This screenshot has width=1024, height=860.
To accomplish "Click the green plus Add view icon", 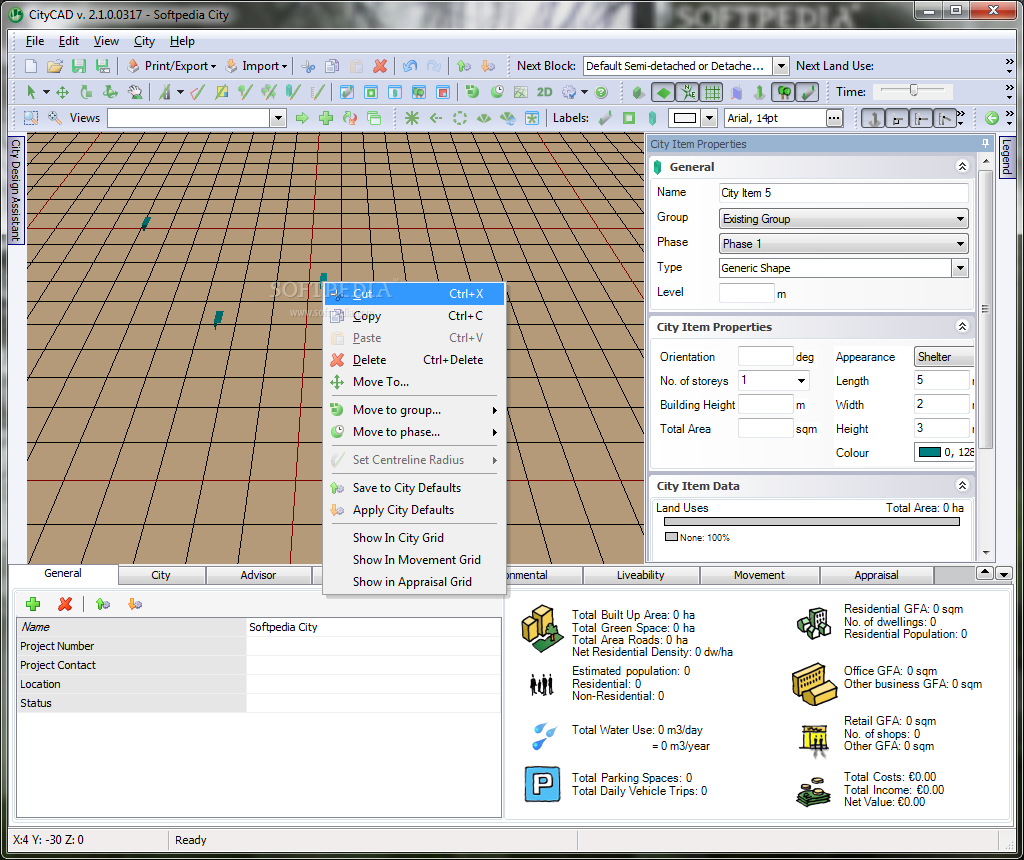I will pos(326,118).
